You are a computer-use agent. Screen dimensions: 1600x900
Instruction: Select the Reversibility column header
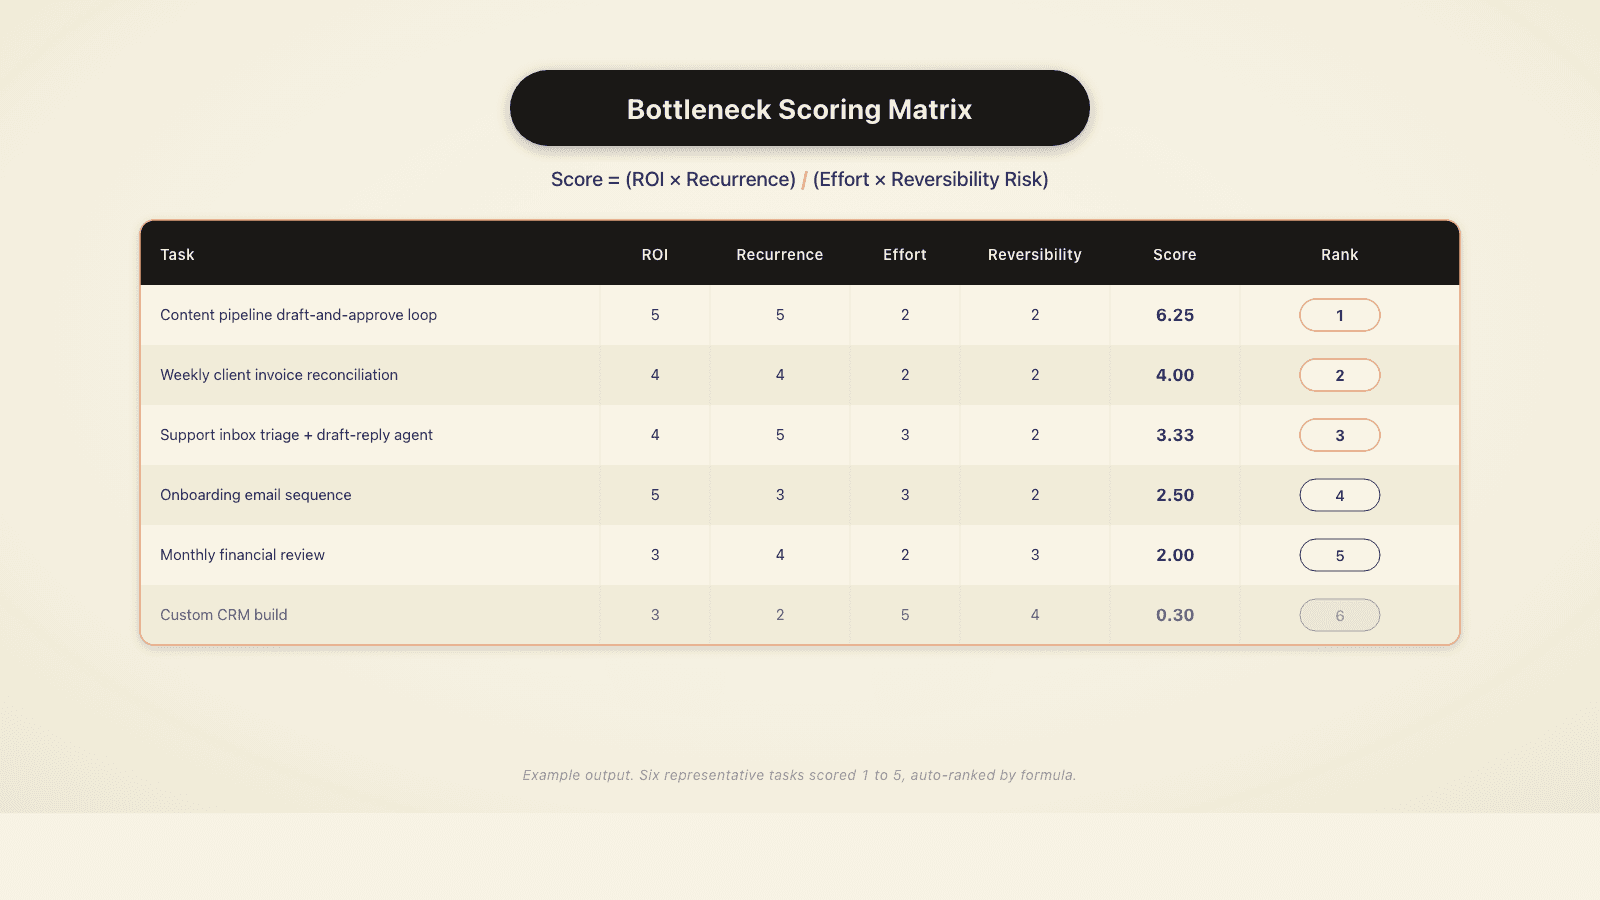(1034, 255)
